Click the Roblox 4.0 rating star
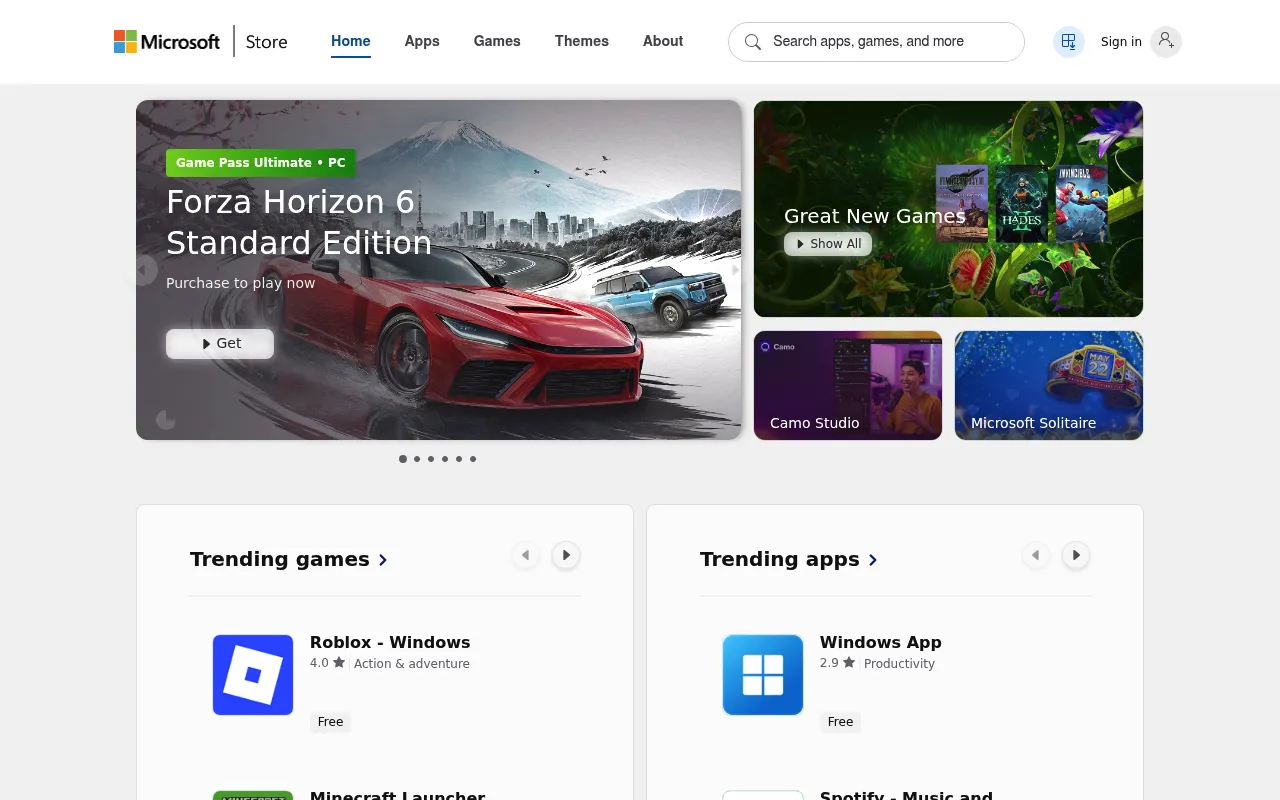 tap(339, 662)
